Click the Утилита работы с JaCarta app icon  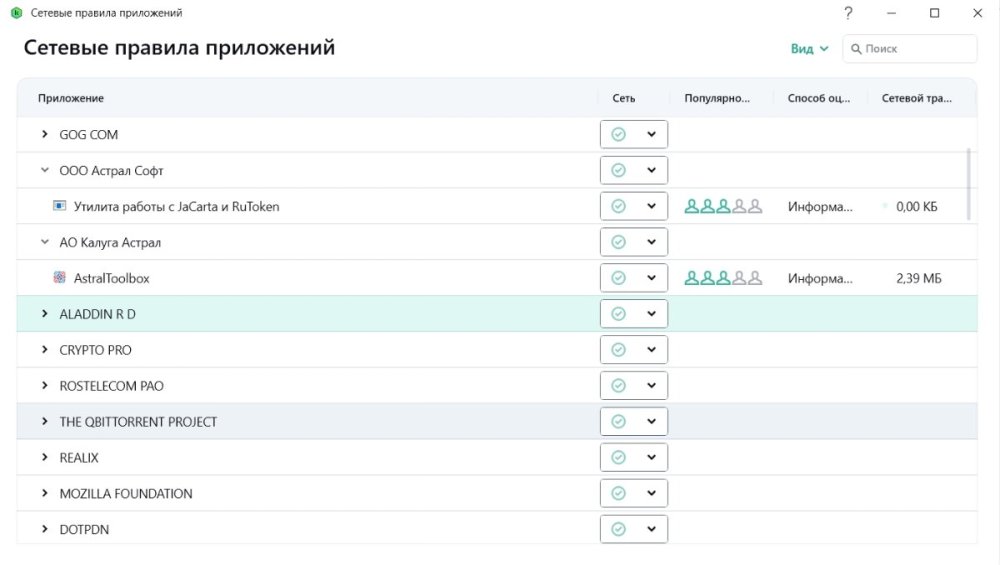tap(59, 206)
